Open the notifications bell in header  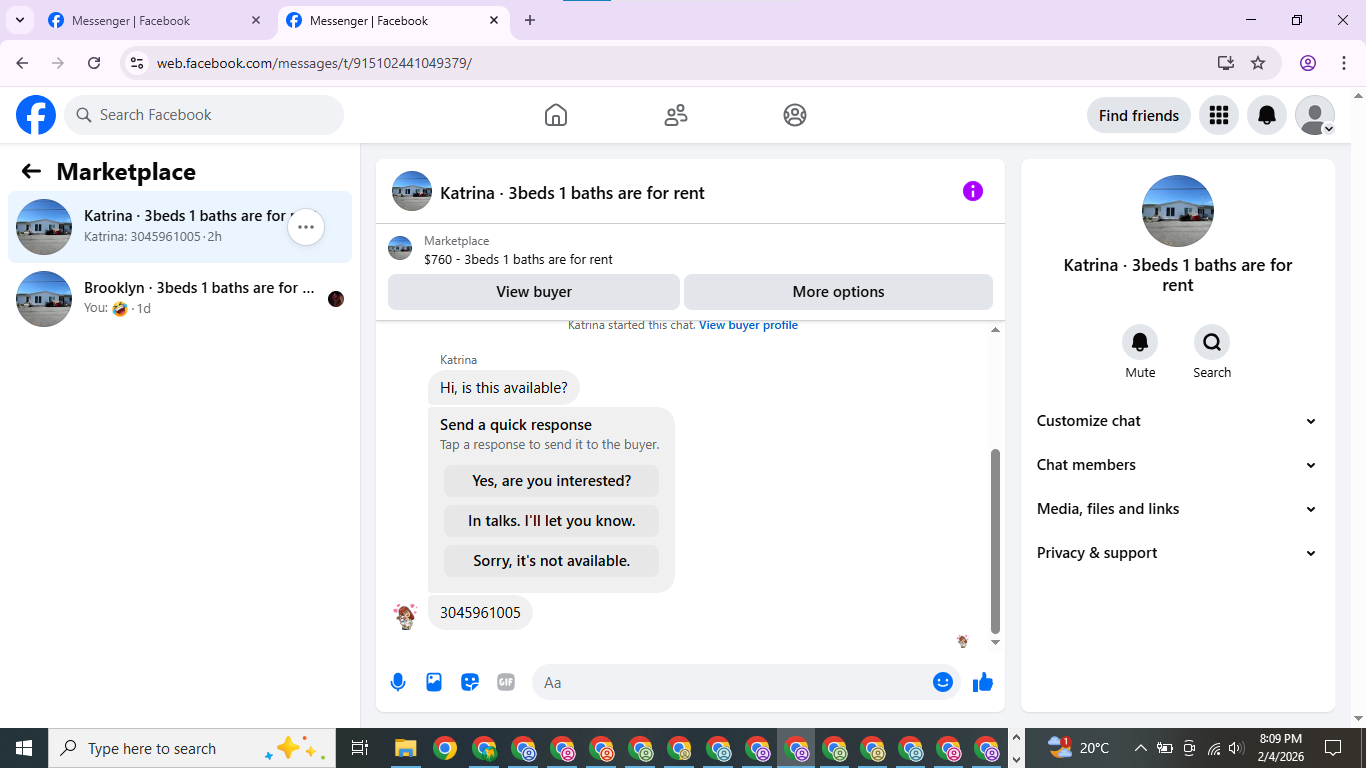(x=1267, y=115)
